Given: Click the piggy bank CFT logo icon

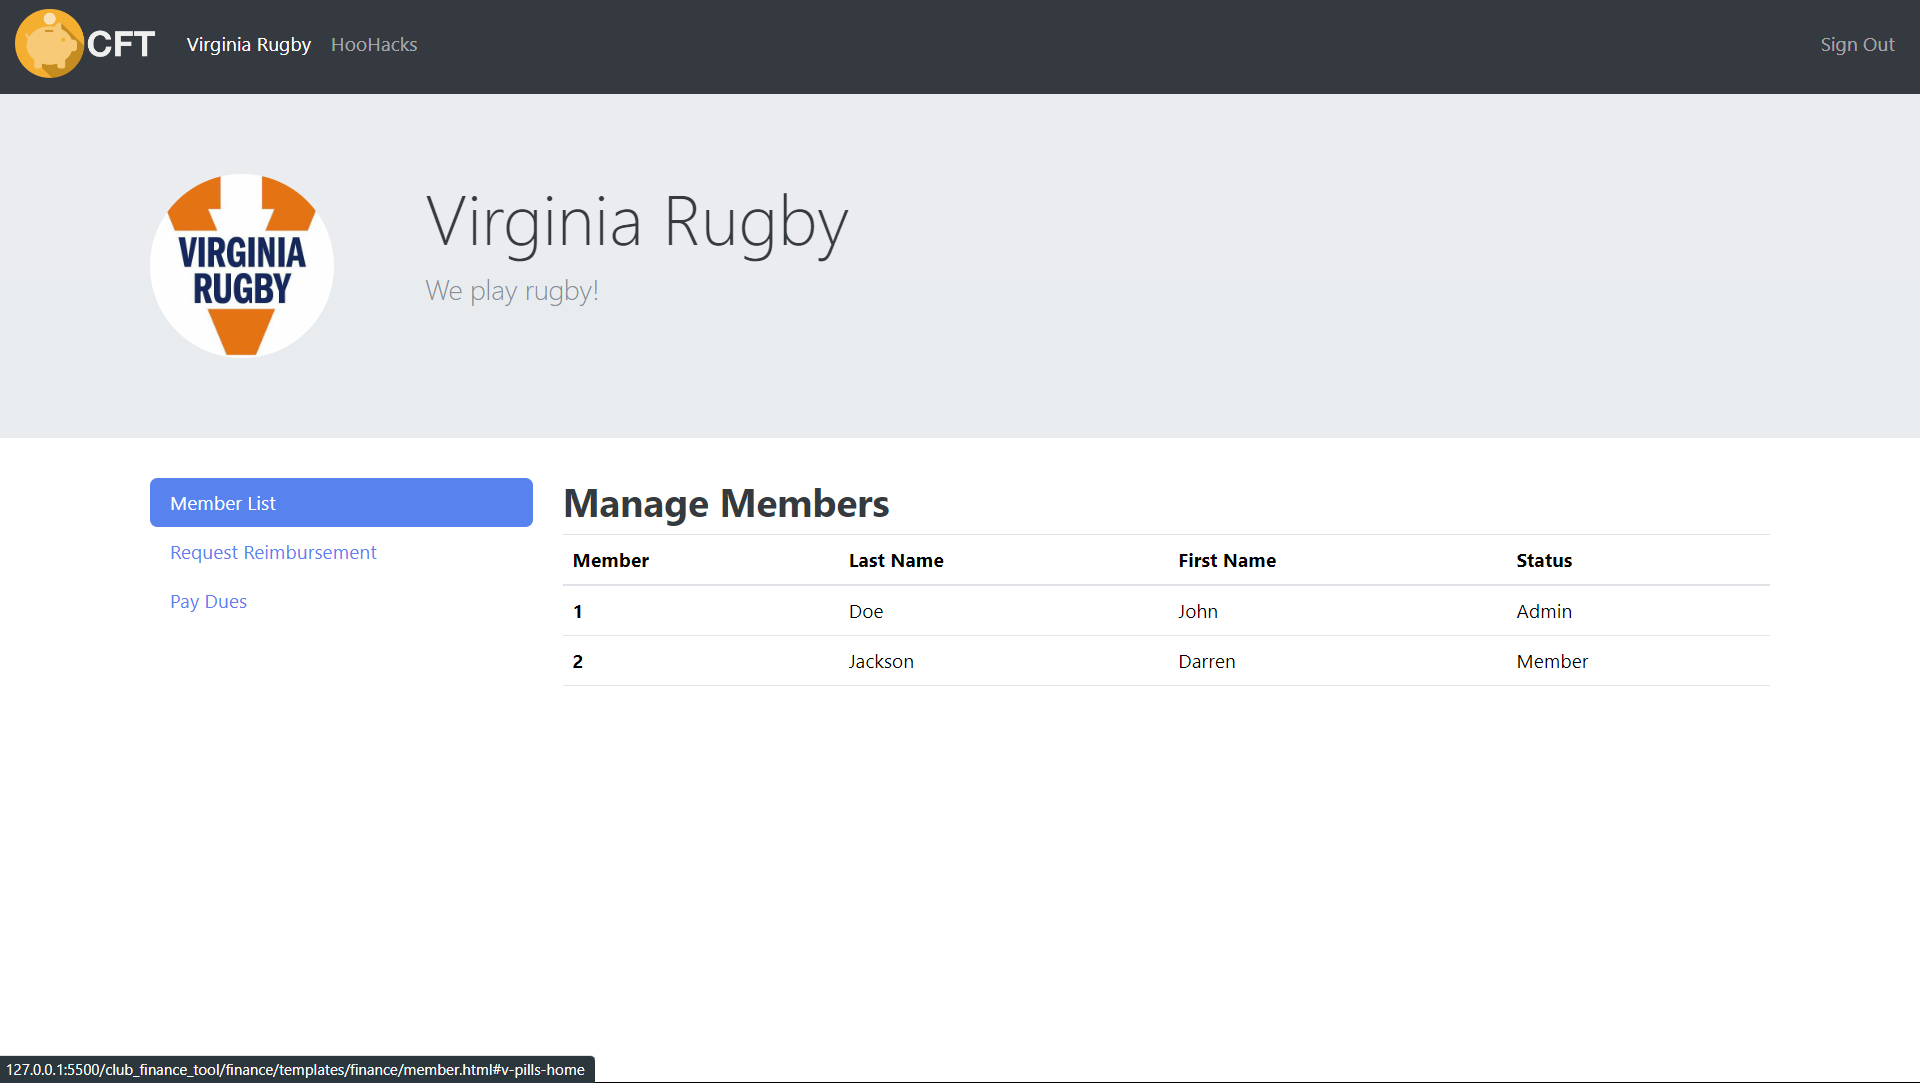Looking at the screenshot, I should [49, 44].
